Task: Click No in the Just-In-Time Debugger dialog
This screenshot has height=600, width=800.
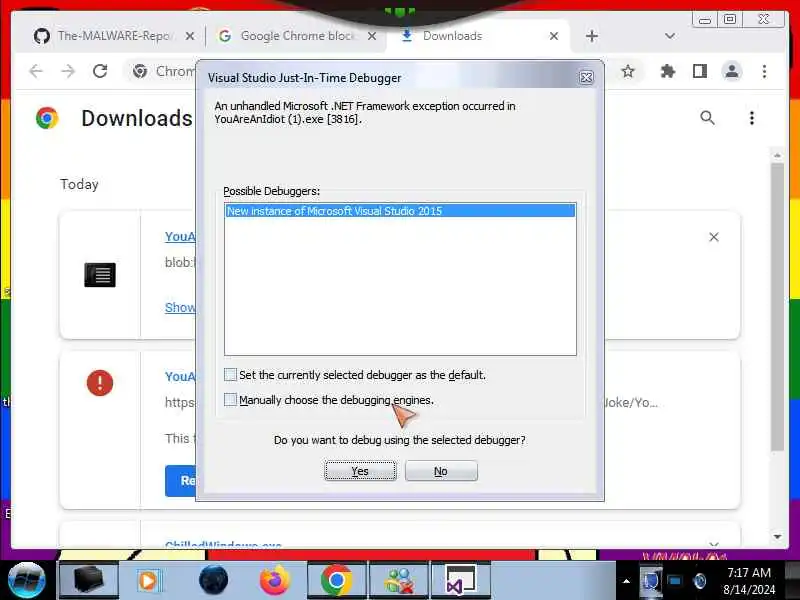Action: (441, 470)
